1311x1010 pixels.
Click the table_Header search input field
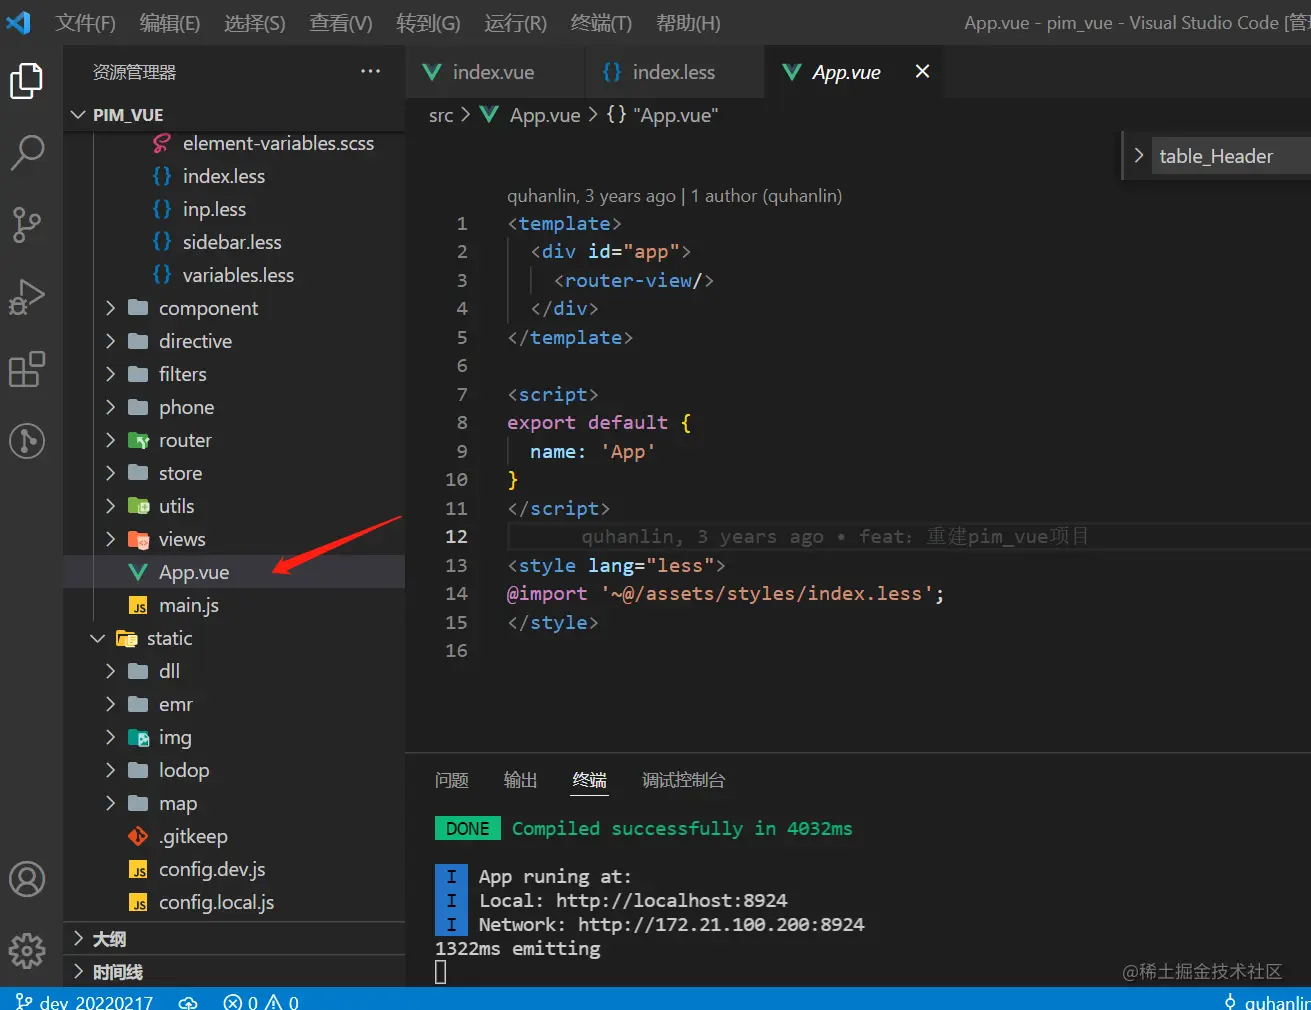tap(1232, 156)
